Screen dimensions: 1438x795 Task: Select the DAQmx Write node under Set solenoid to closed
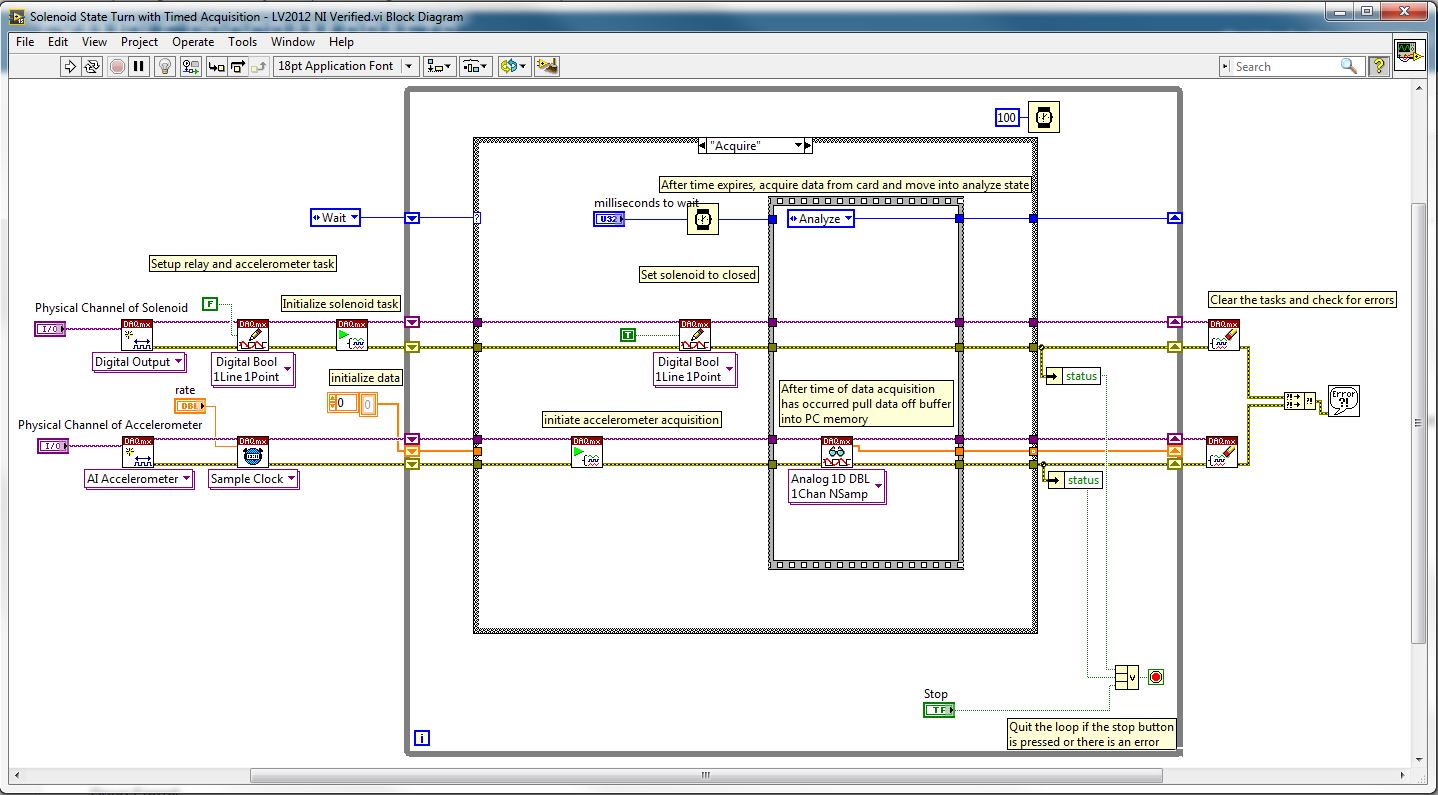pos(695,335)
